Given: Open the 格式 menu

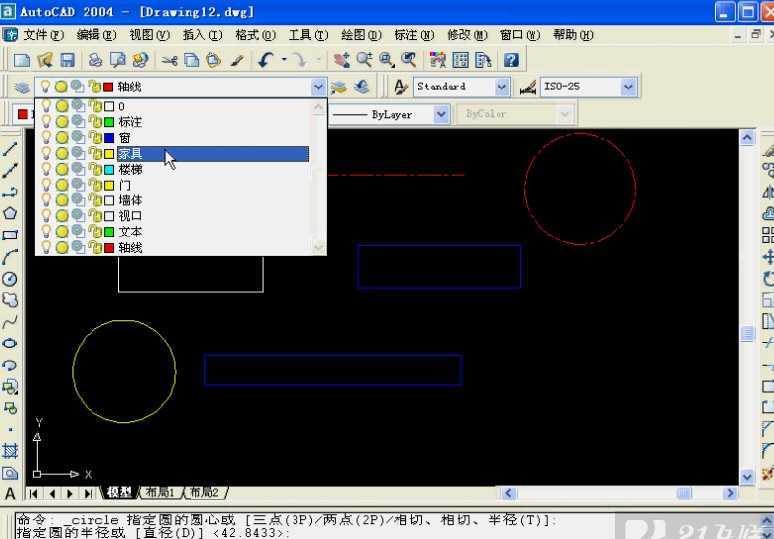Looking at the screenshot, I should 255,35.
